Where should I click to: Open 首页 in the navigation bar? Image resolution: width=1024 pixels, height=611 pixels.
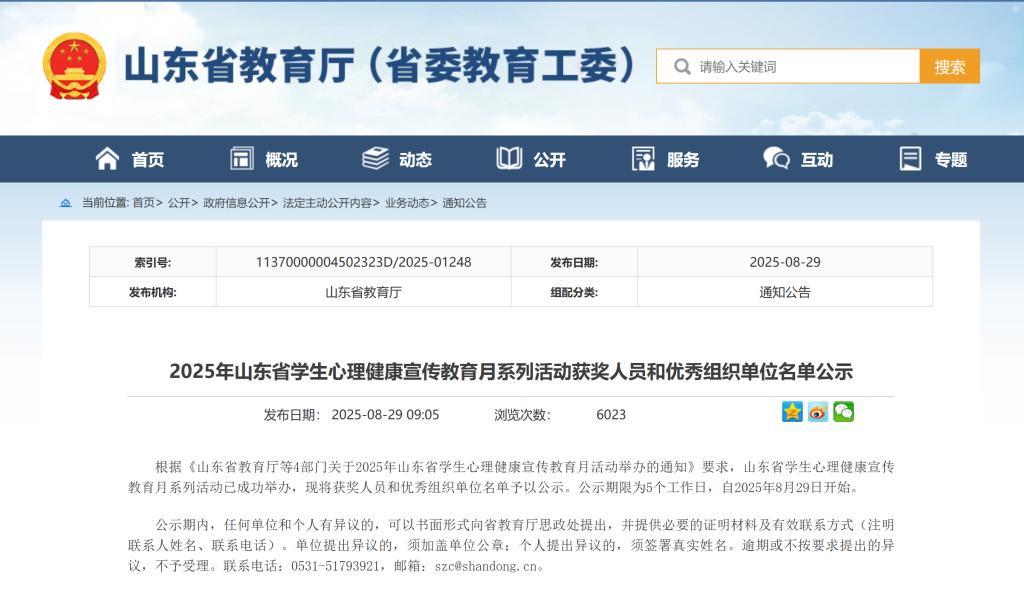[x=130, y=159]
